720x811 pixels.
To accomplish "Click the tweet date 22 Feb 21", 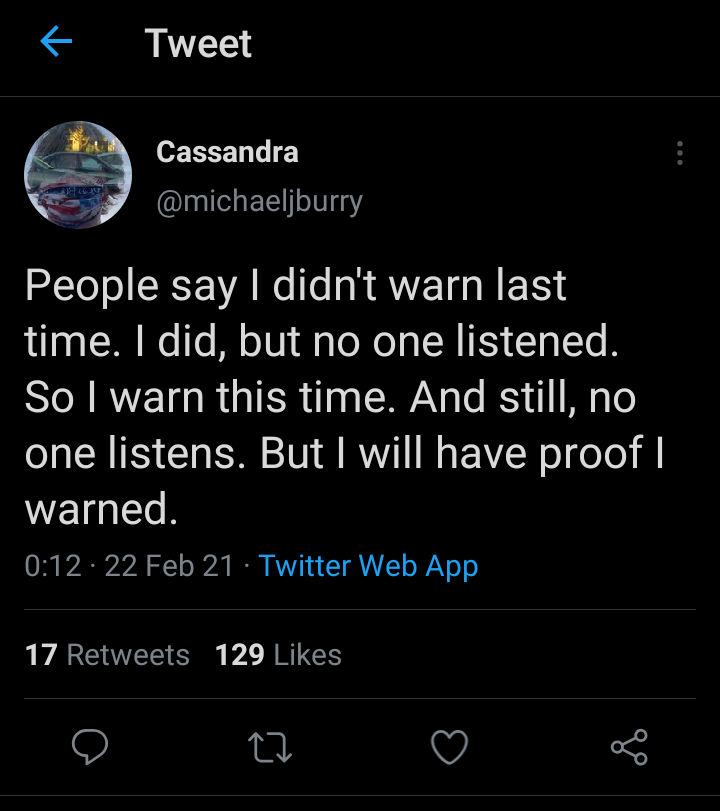I will pos(168,566).
